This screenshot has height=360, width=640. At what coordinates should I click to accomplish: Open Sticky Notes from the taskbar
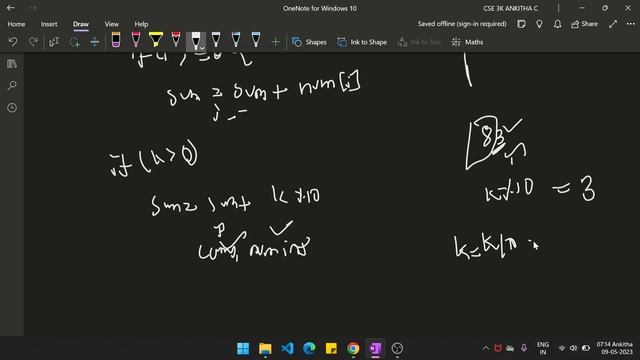[x=331, y=348]
